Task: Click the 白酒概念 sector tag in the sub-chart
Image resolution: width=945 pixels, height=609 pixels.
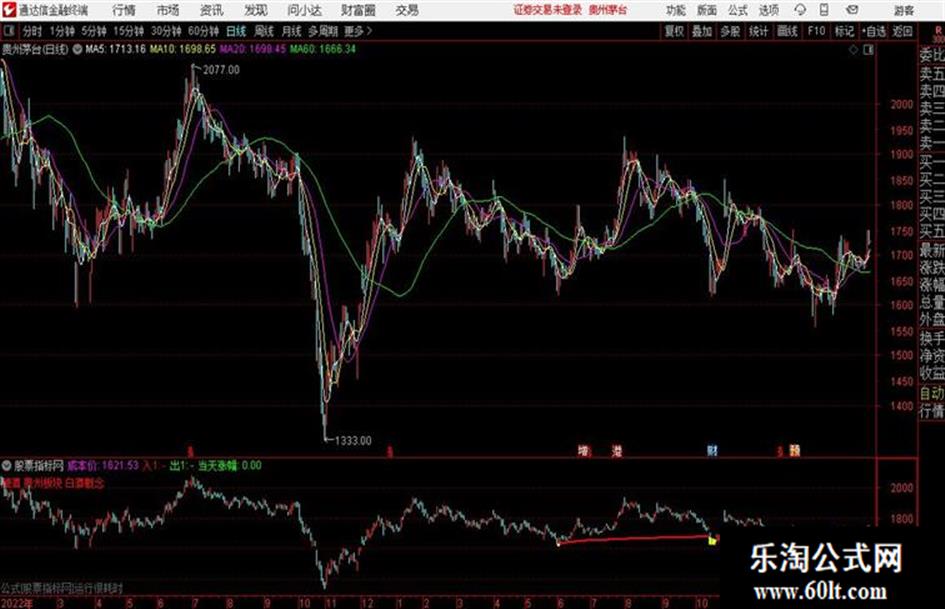Action: click(x=84, y=483)
